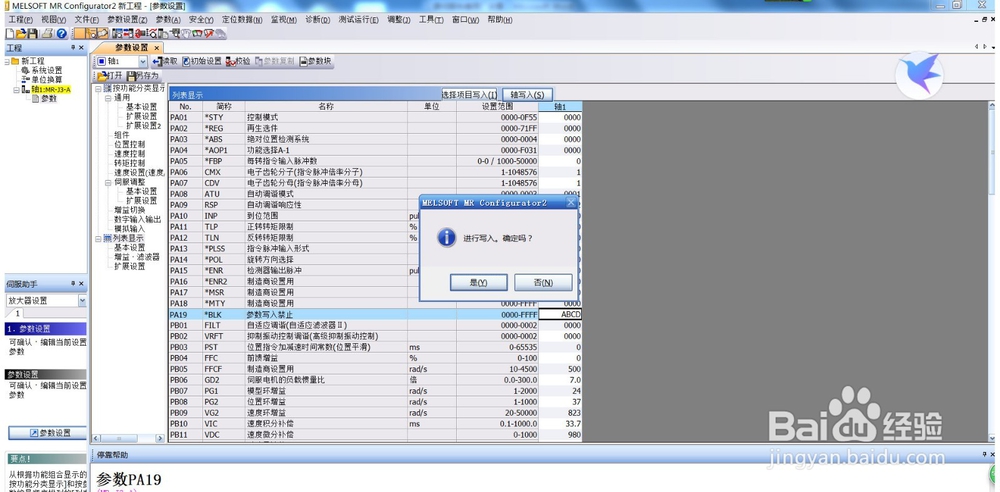Close the 伺服助手 assistant panel
Screen dimensions: 1000x492
[81, 283]
